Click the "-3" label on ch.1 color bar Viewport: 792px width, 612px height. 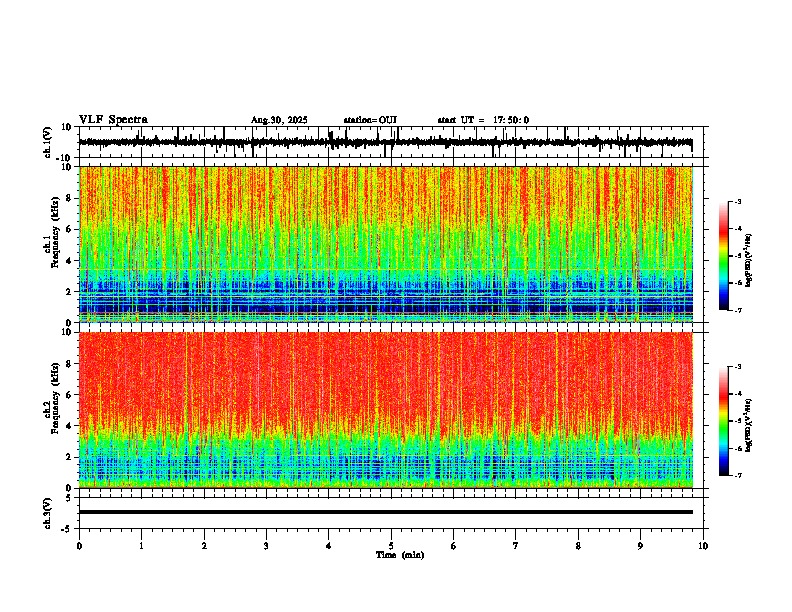(737, 201)
